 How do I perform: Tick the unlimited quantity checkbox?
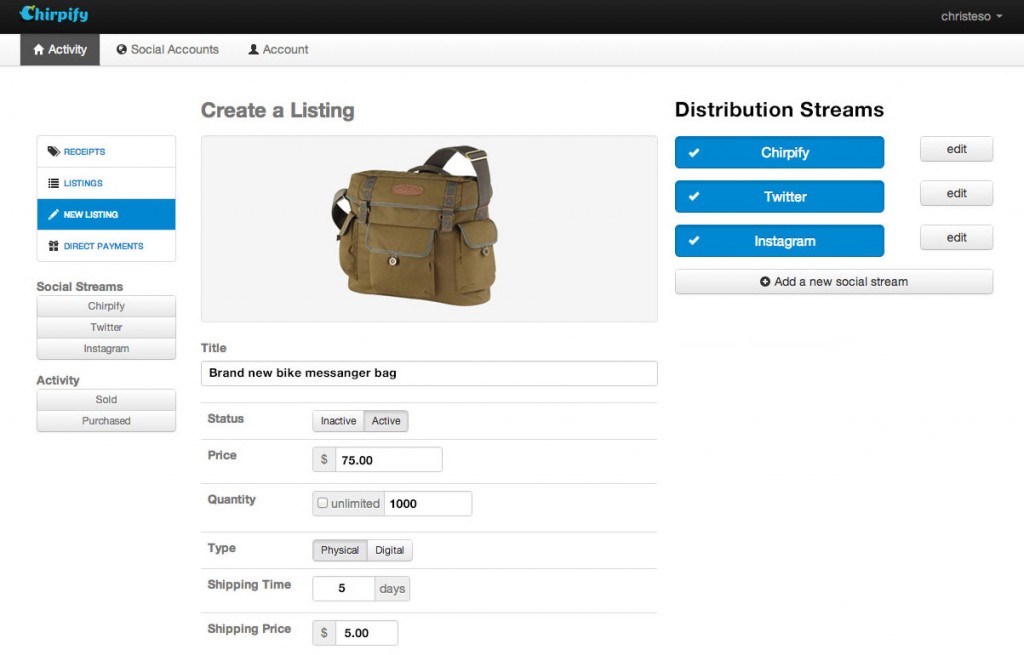point(323,503)
